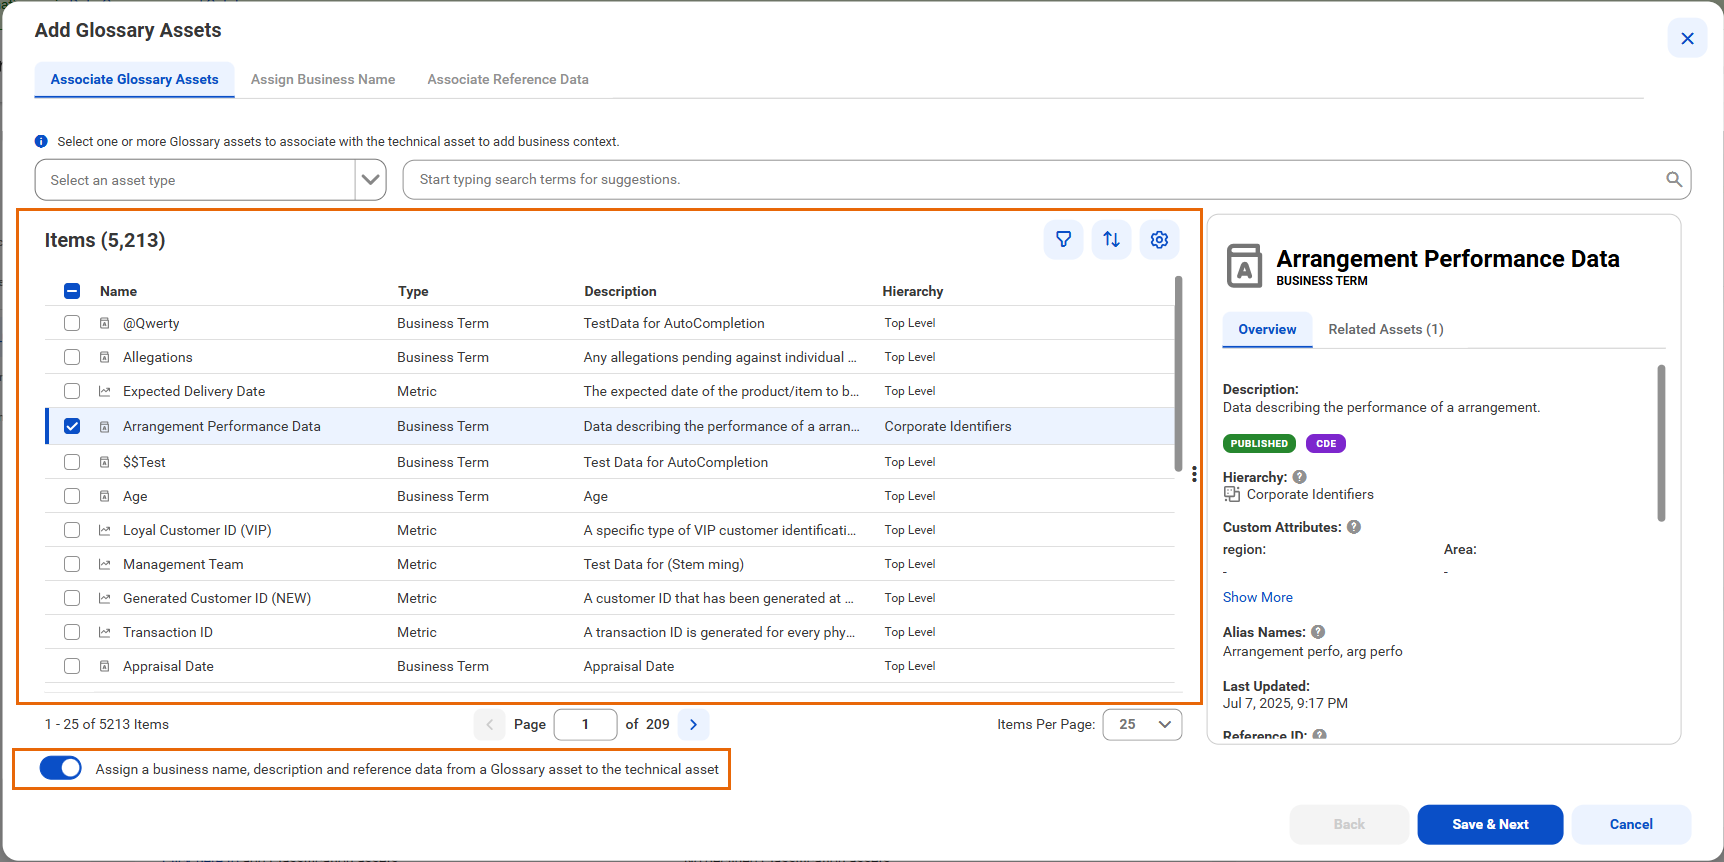Screen dimensions: 1724x862
Task: Open table settings gear icon
Action: [x=1159, y=240]
